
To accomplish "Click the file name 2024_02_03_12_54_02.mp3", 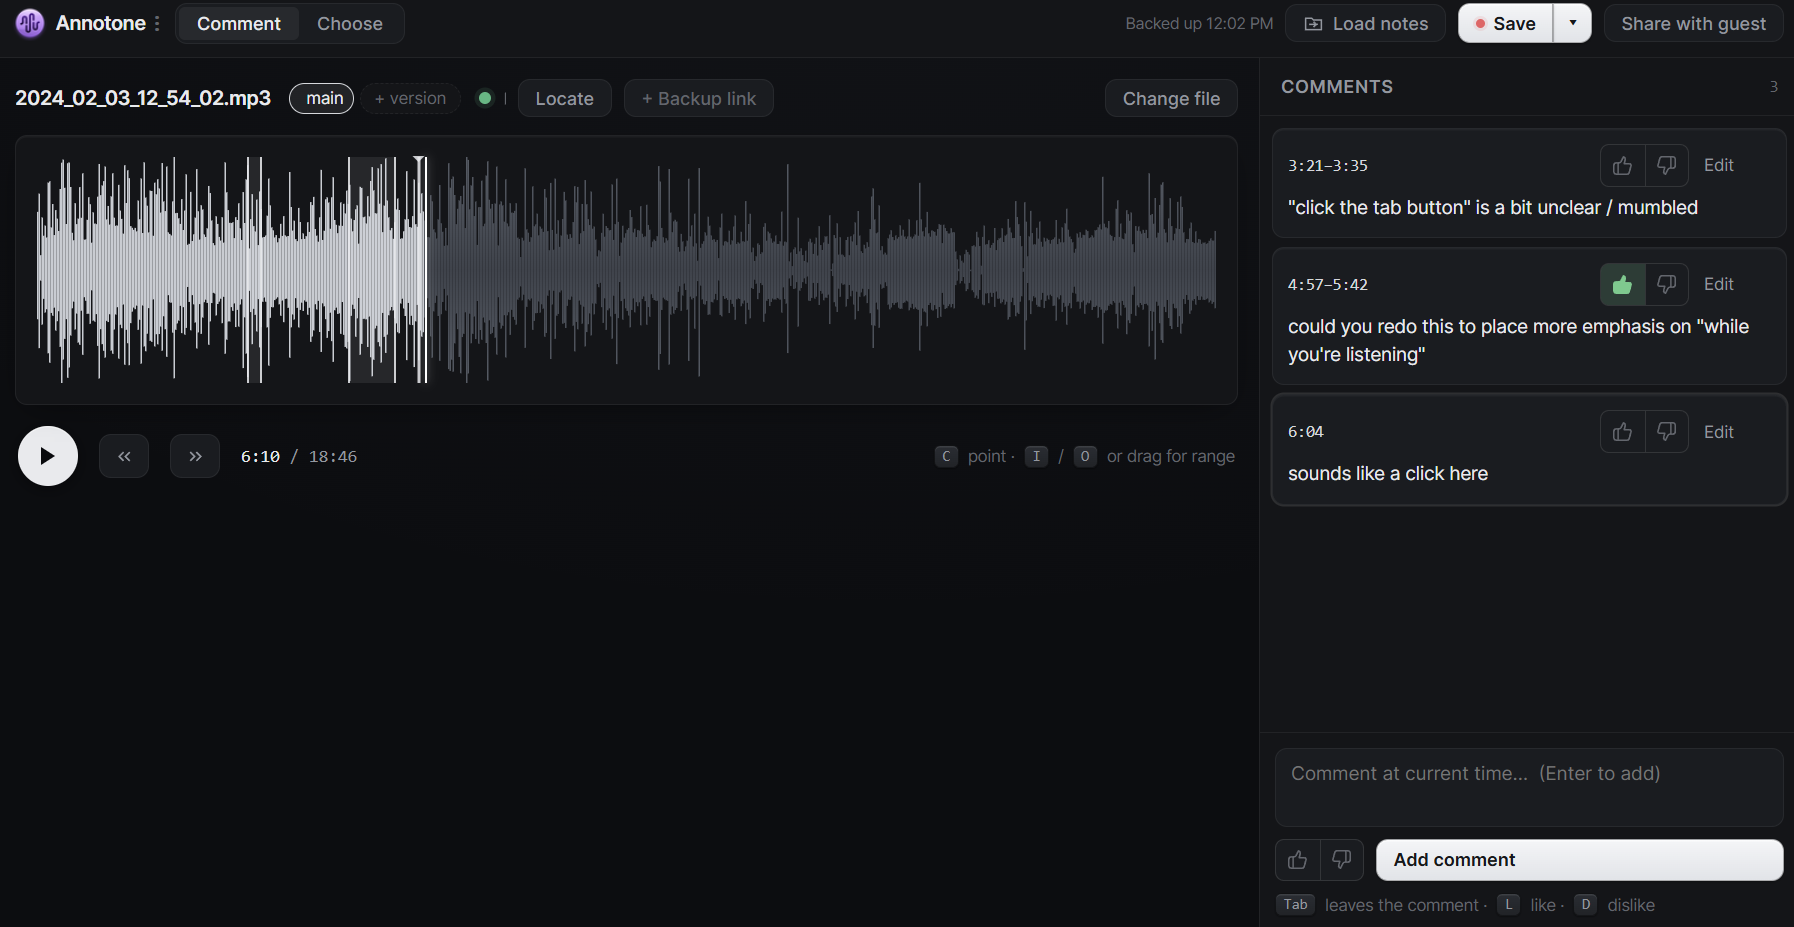I will (x=143, y=98).
